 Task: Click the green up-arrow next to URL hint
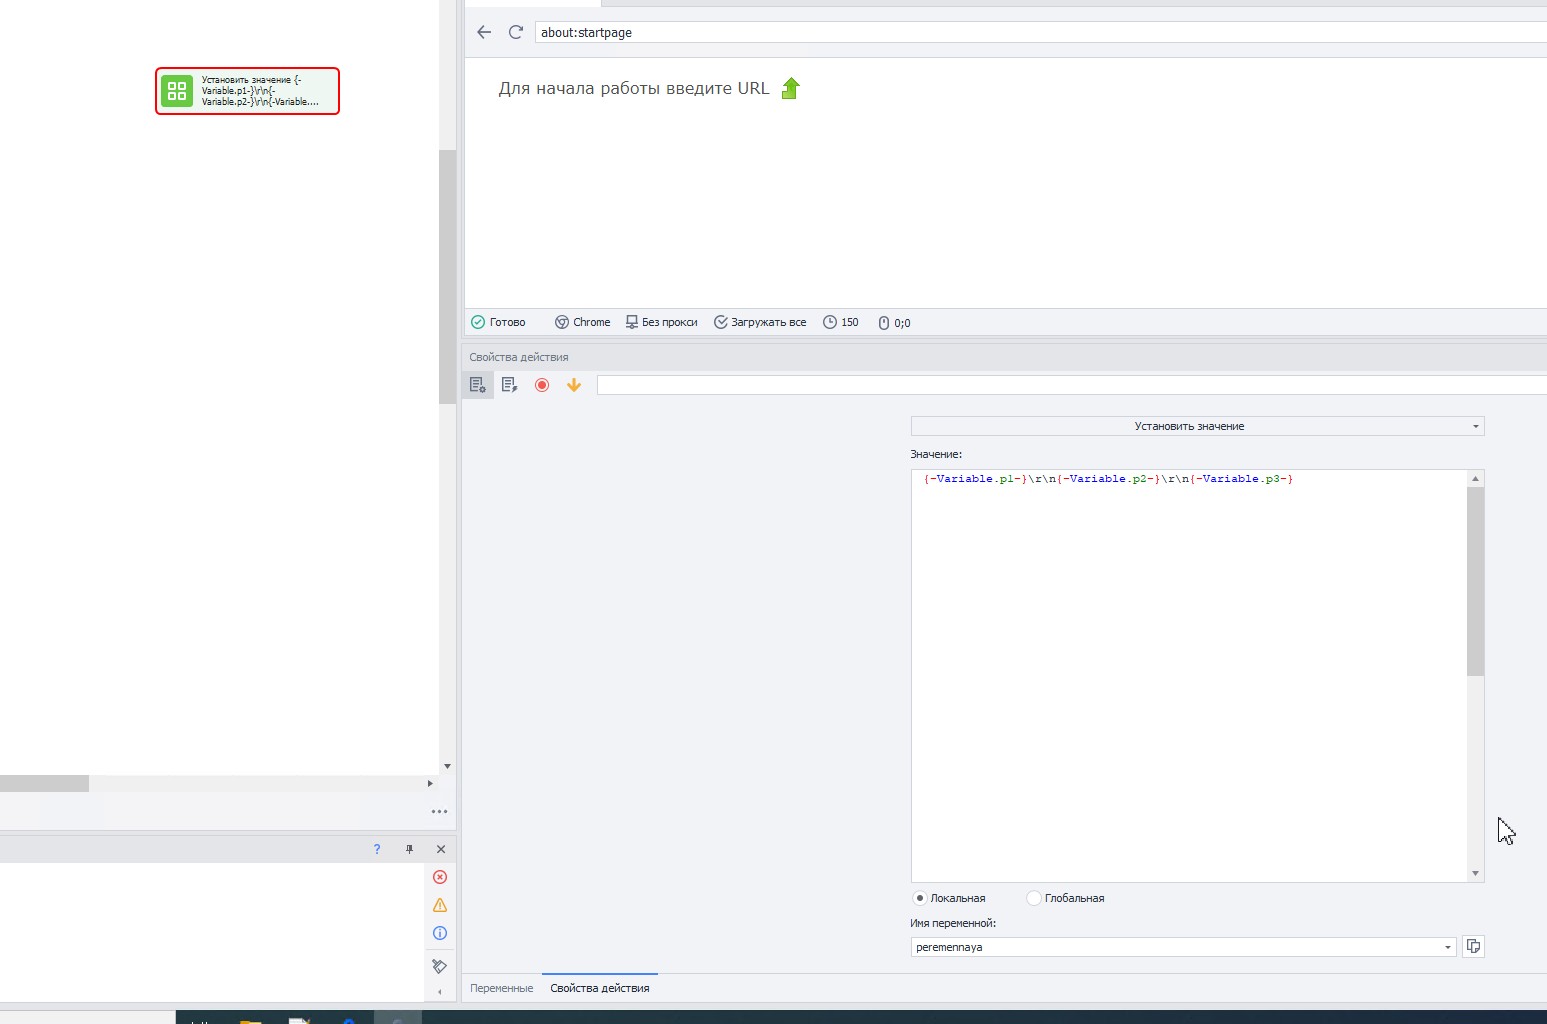click(790, 88)
